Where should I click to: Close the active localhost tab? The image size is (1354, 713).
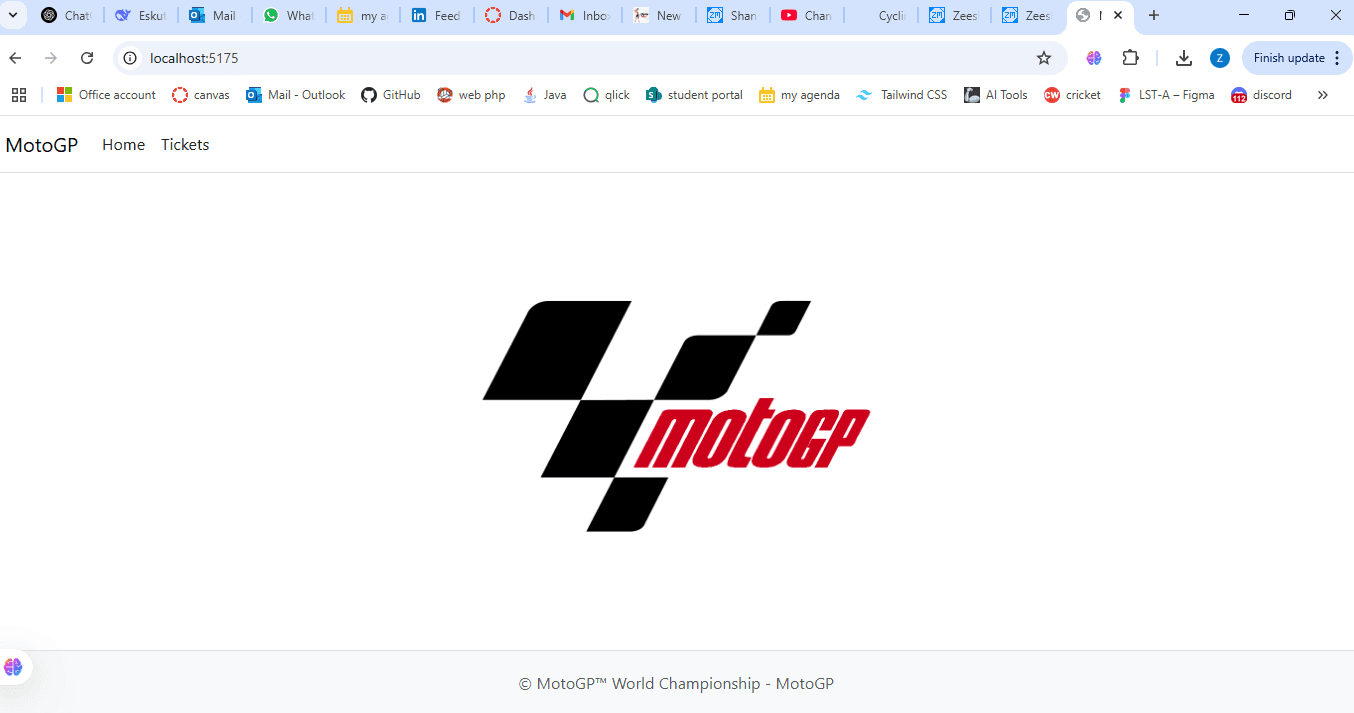point(1118,15)
